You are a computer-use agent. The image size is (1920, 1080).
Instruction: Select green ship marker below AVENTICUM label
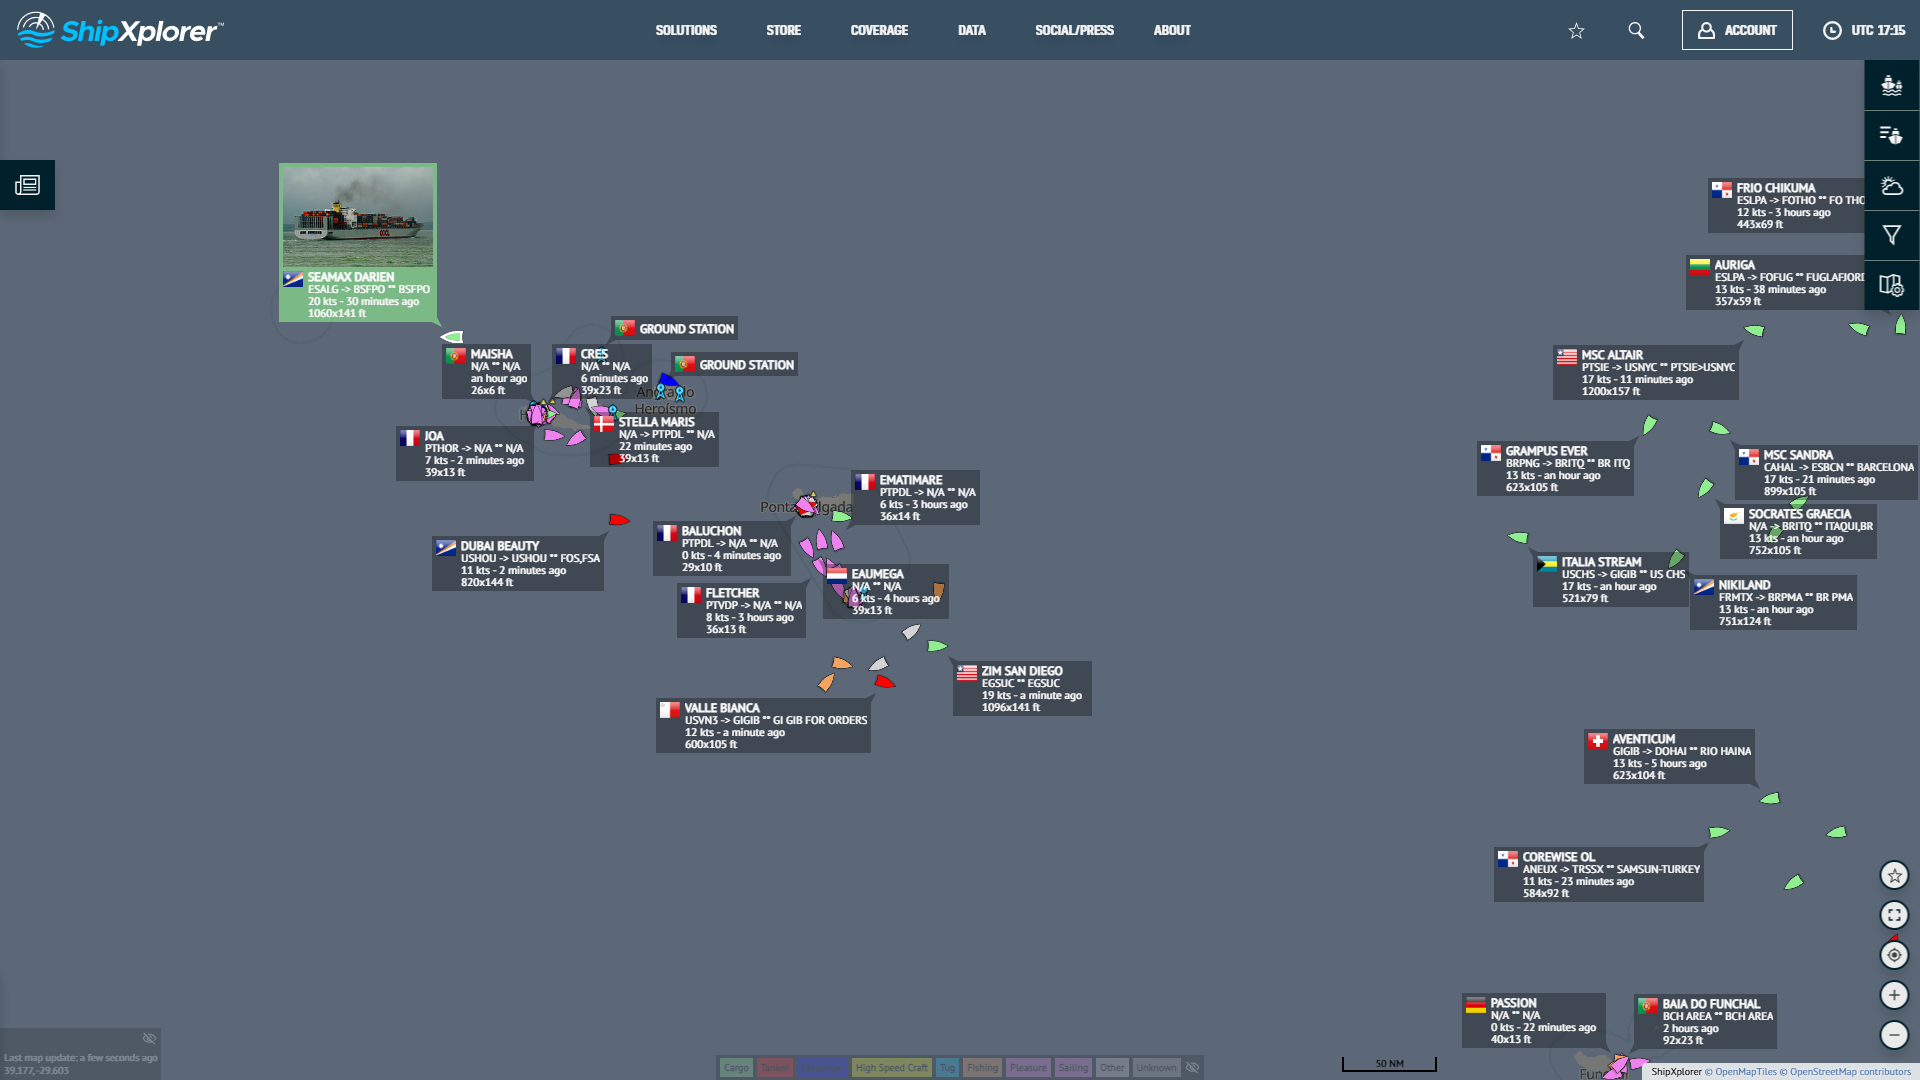pos(1770,798)
